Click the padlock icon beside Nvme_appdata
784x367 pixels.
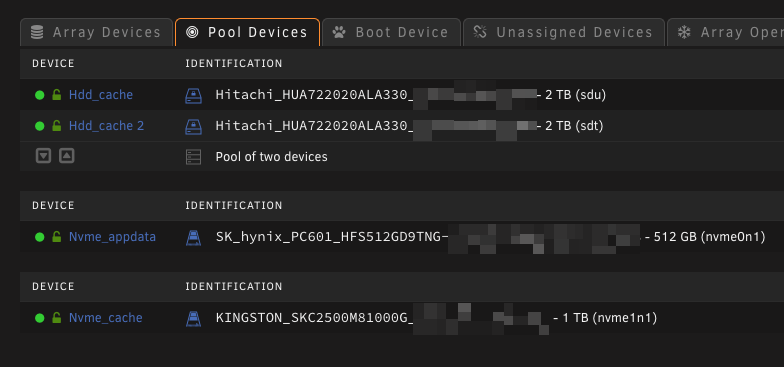(57, 236)
